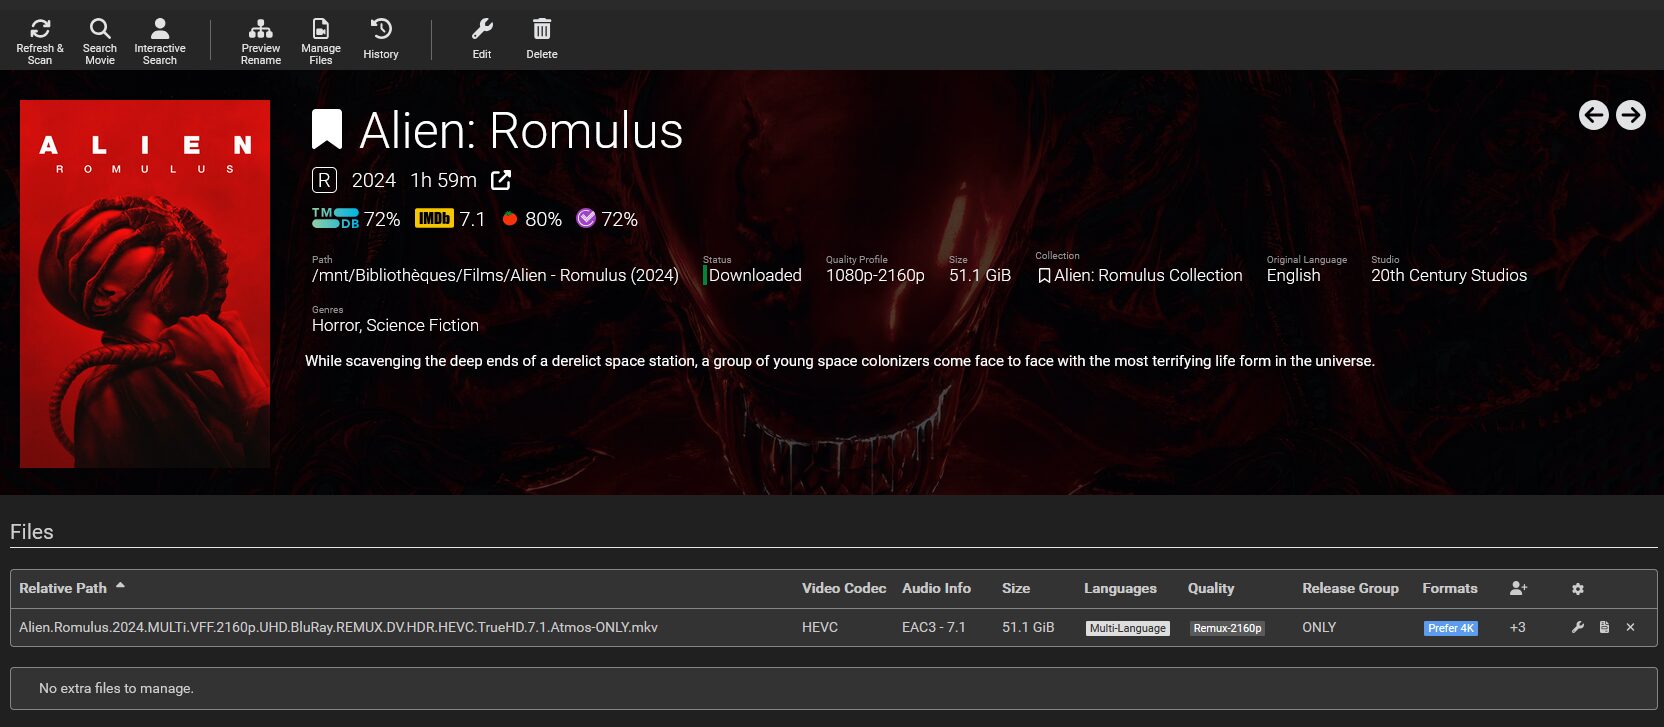Image resolution: width=1664 pixels, height=727 pixels.
Task: Click the IMDb rating 7.1
Action: 450,219
